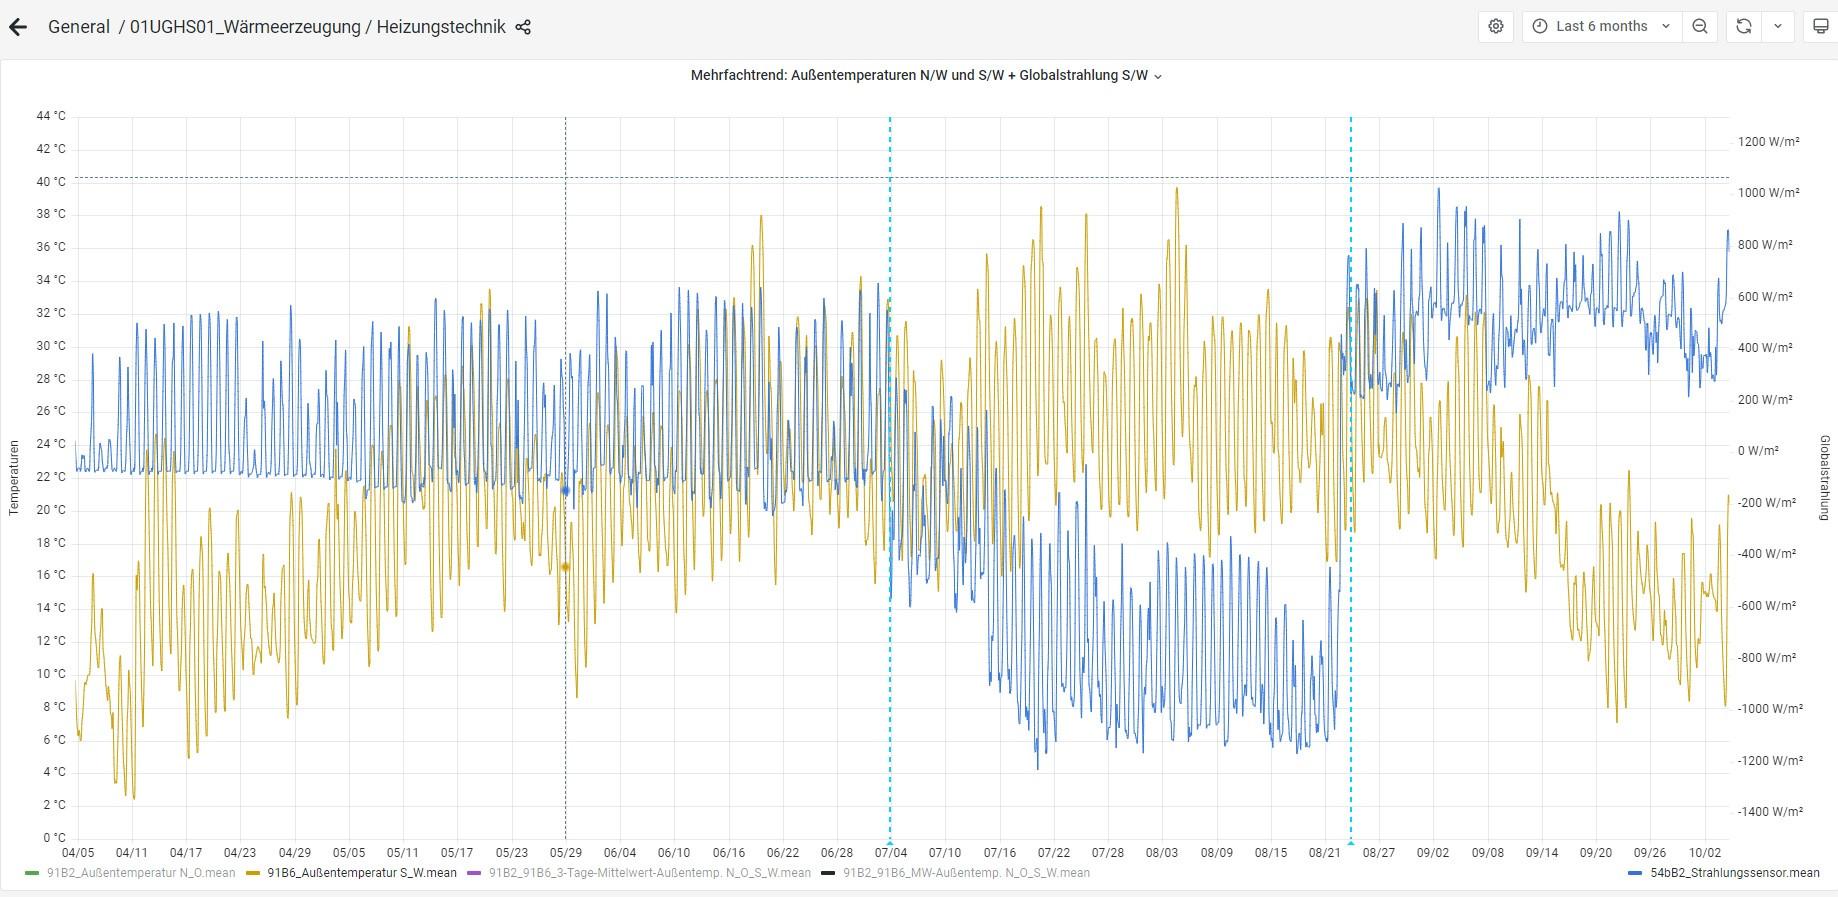
Task: Click the blue hover point at 05/29
Action: [565, 490]
